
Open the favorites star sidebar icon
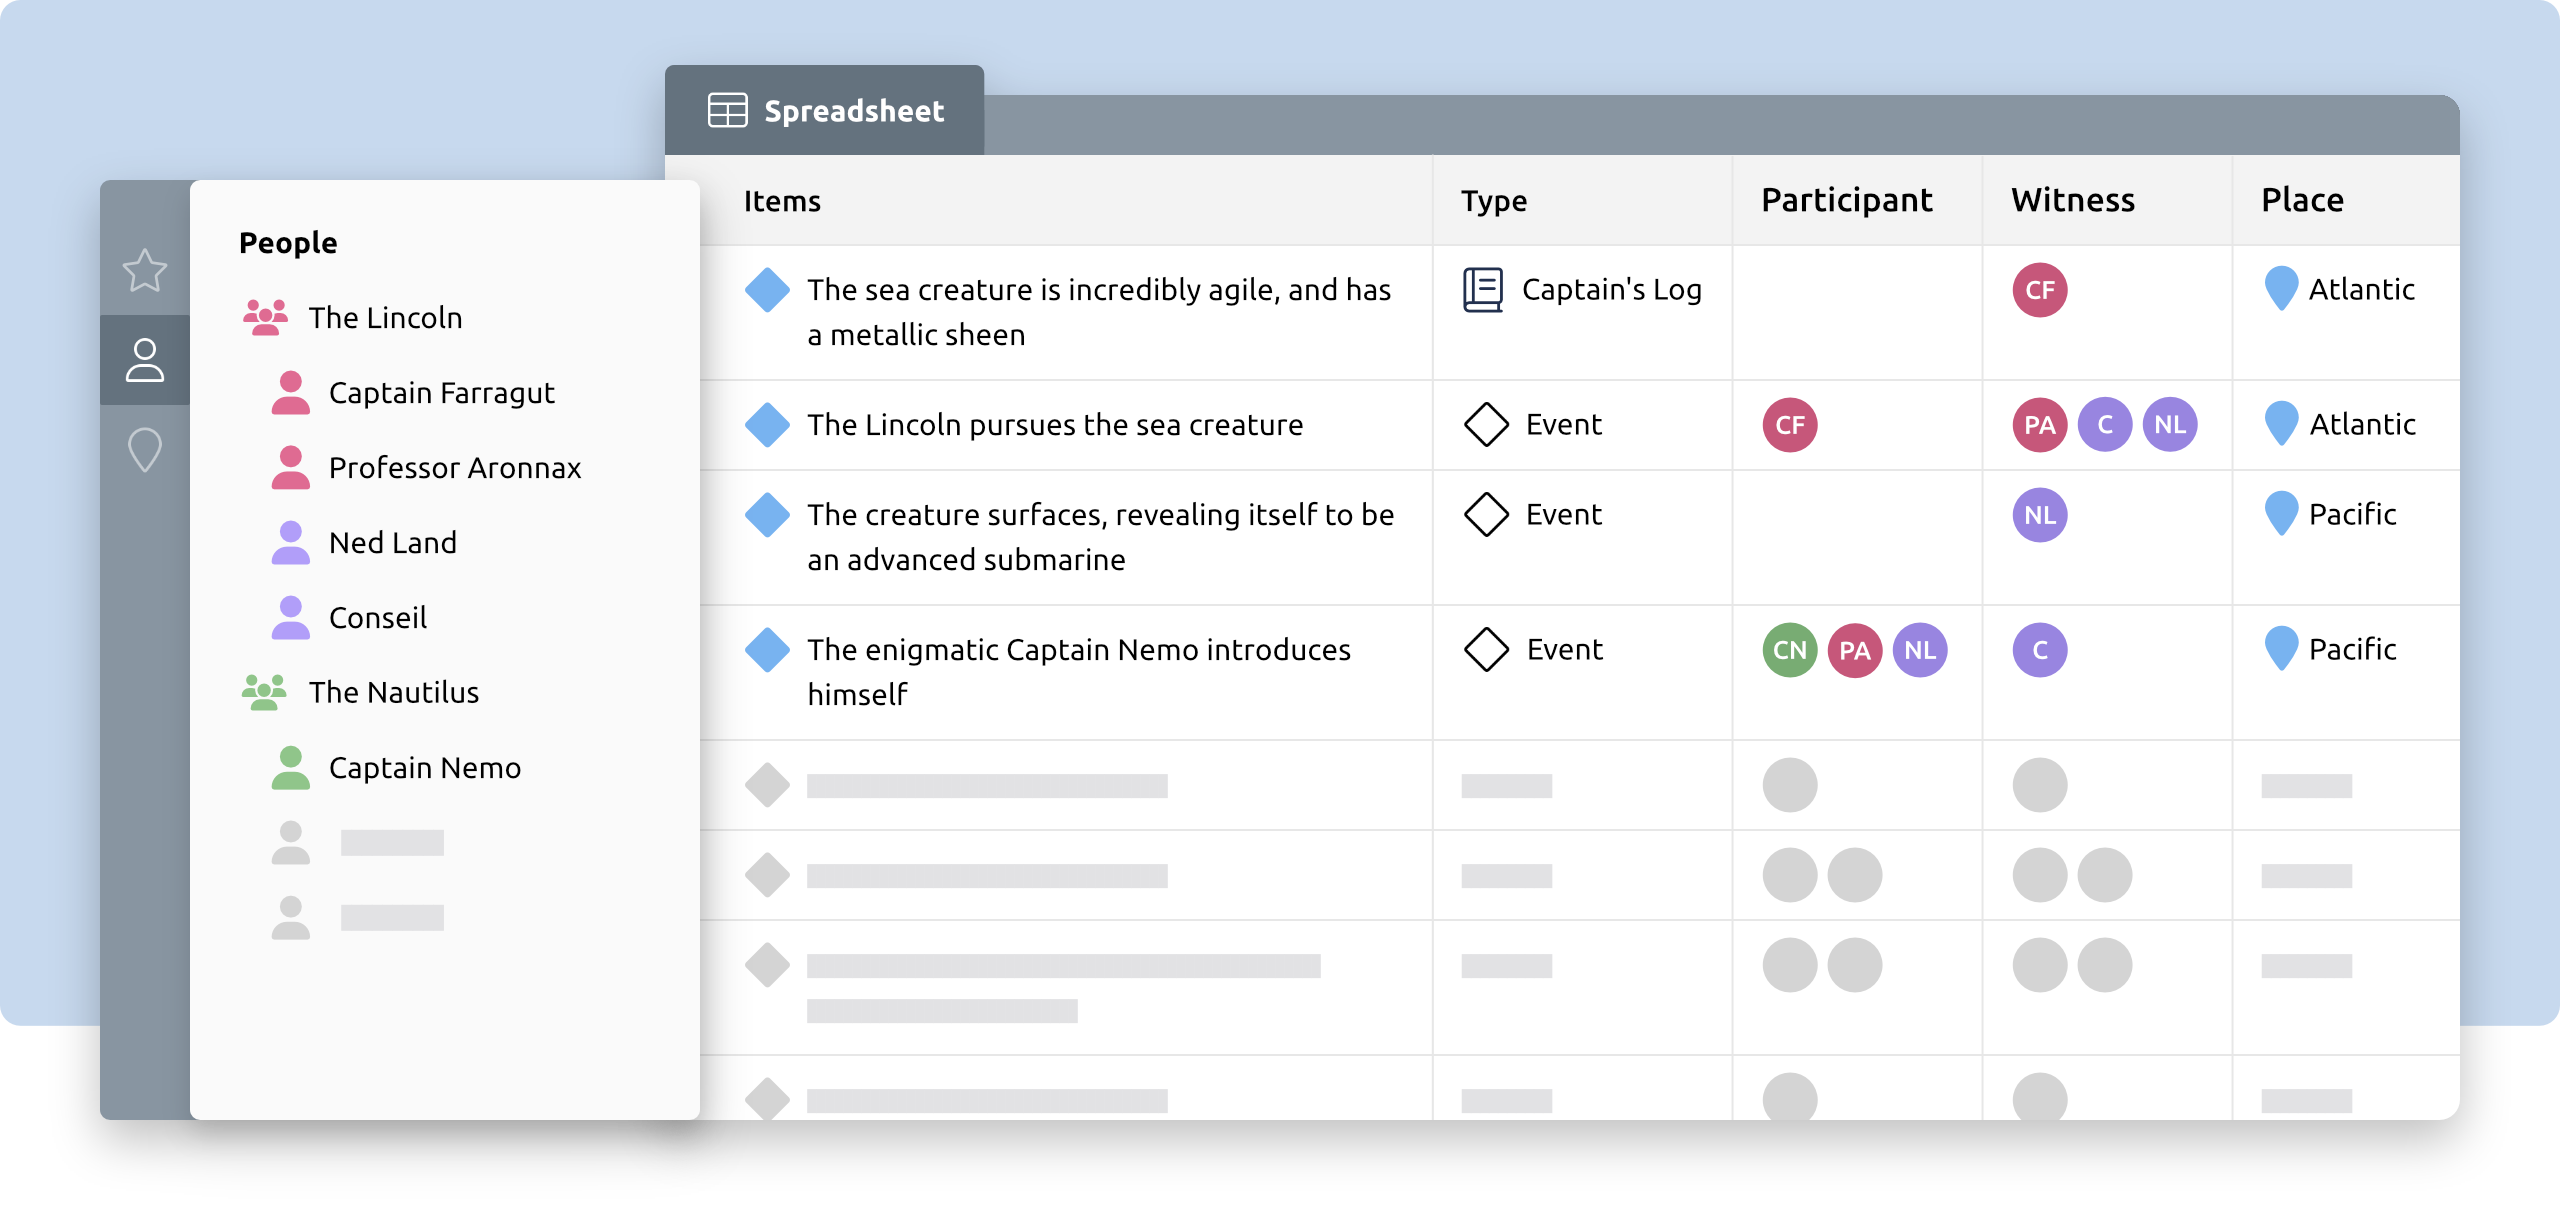(x=145, y=270)
